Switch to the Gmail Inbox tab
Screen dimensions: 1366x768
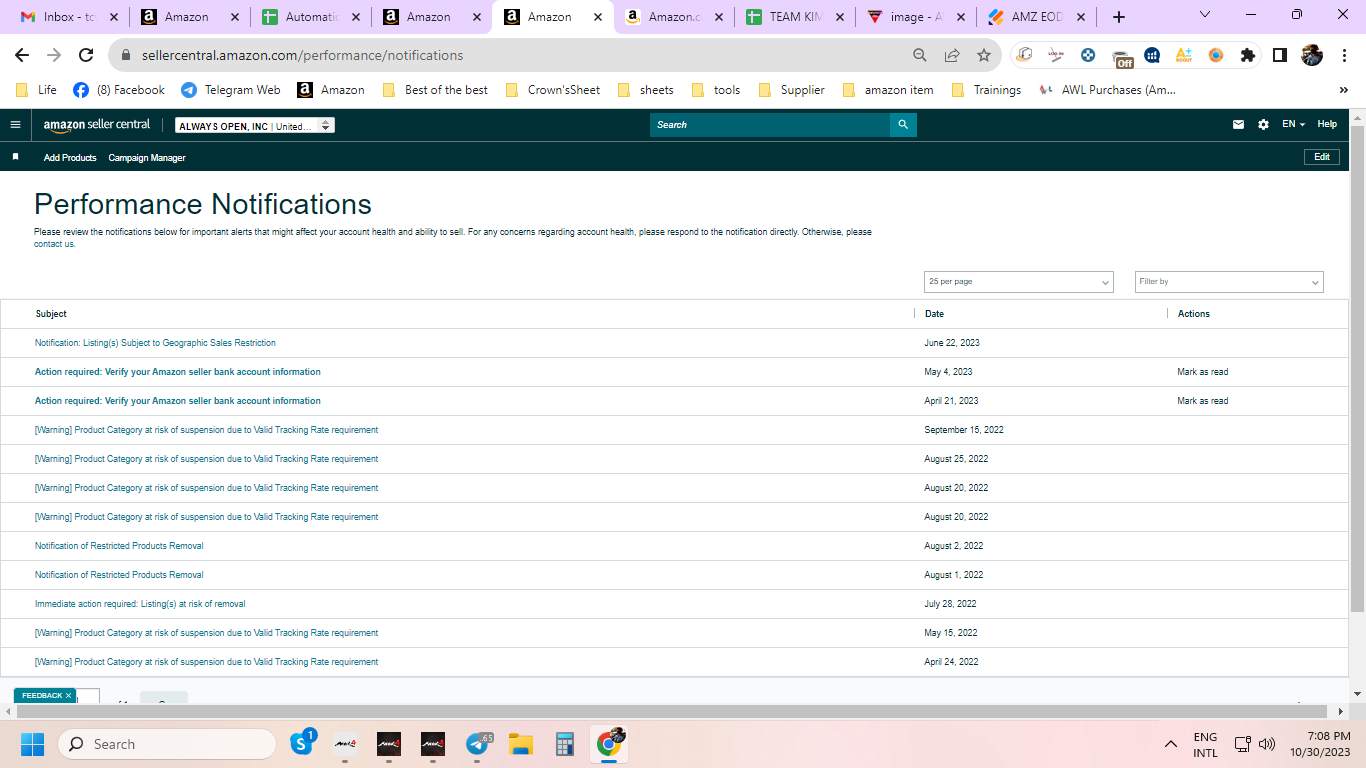(x=69, y=17)
